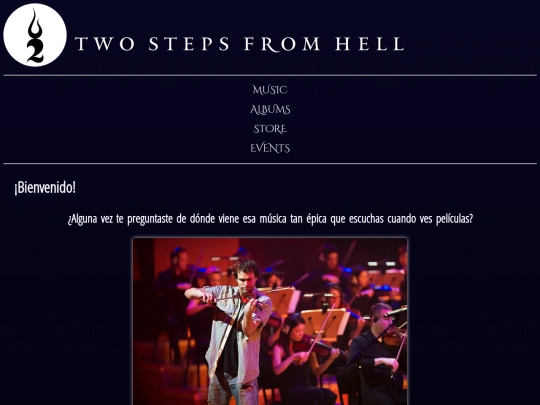
Task: Click the word STEPS in the header title
Action: pyautogui.click(x=189, y=44)
